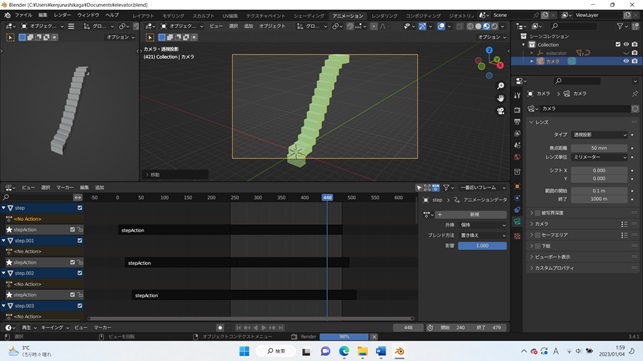Open the マーカー menu in NLA header
This screenshot has width=643, height=361.
pos(65,187)
